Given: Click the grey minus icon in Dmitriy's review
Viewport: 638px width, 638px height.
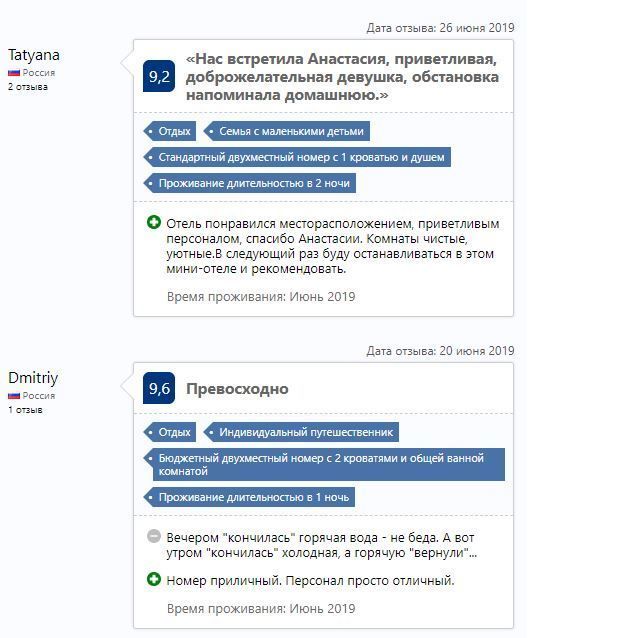Looking at the screenshot, I should click(x=154, y=536).
